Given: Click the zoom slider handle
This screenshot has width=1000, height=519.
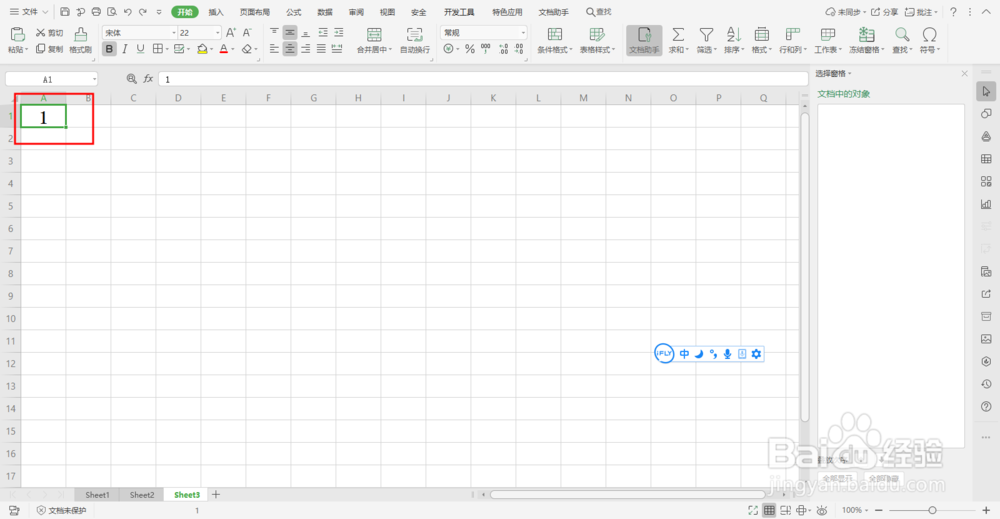Looking at the screenshot, I should click(x=932, y=510).
